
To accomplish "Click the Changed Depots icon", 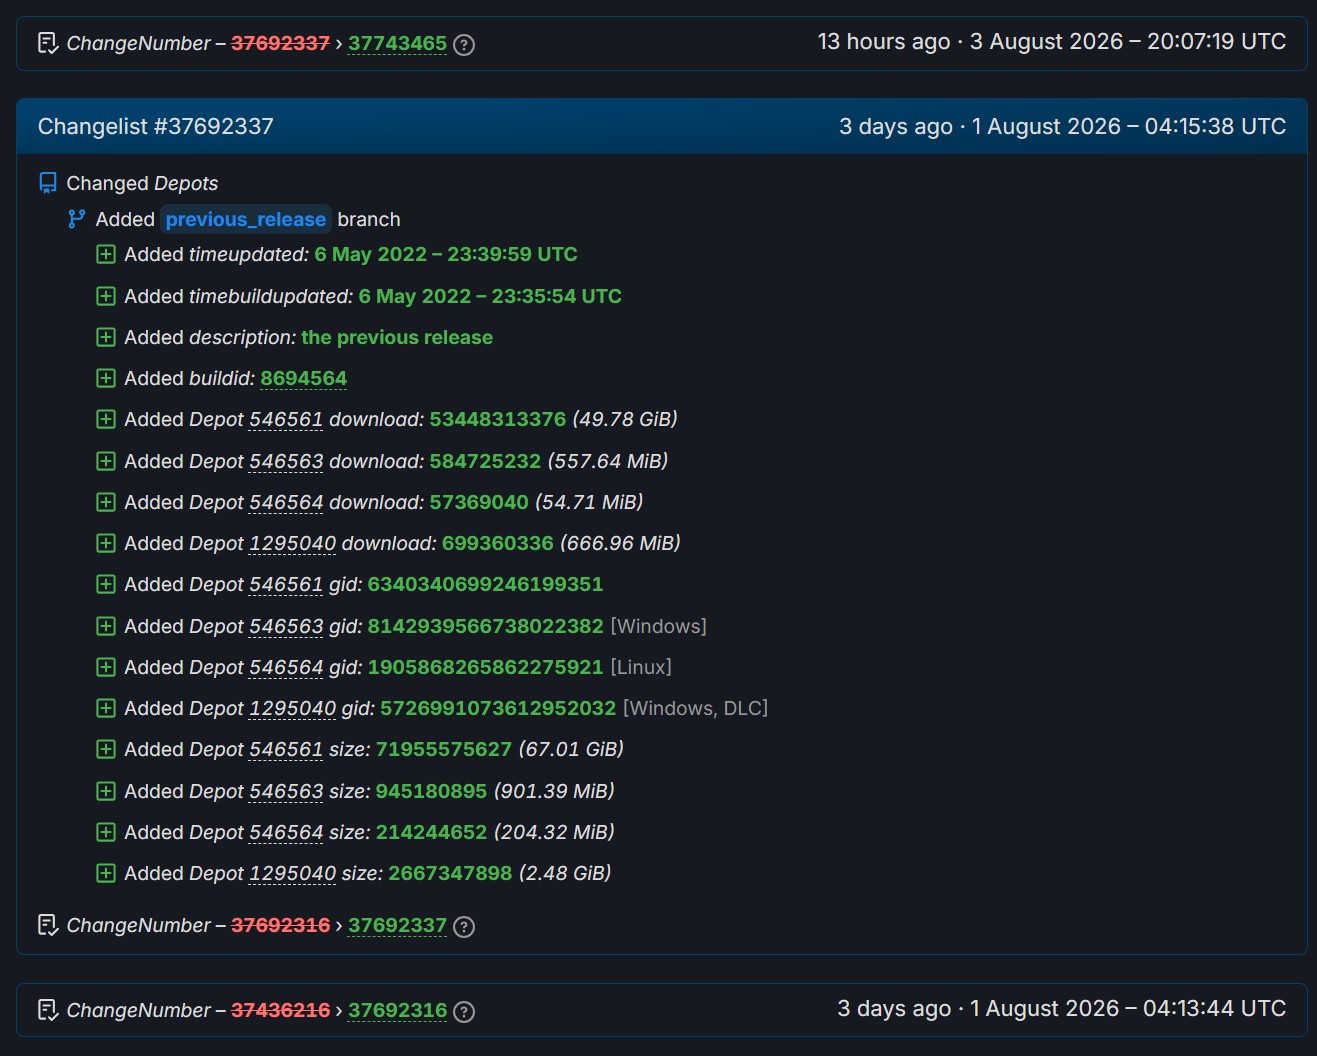I will [48, 183].
